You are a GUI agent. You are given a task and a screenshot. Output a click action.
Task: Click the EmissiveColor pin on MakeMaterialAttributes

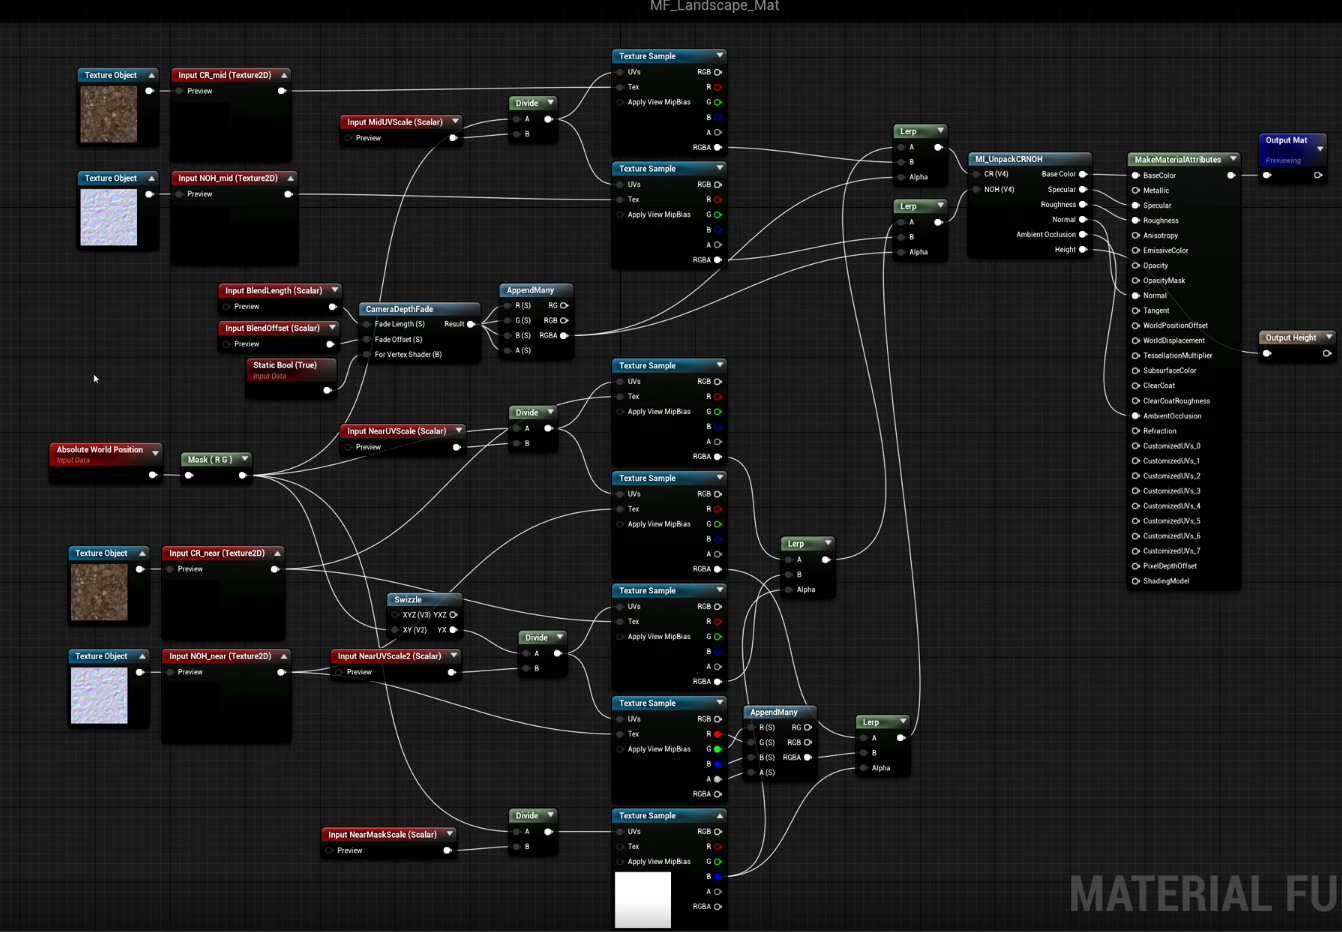[1136, 250]
